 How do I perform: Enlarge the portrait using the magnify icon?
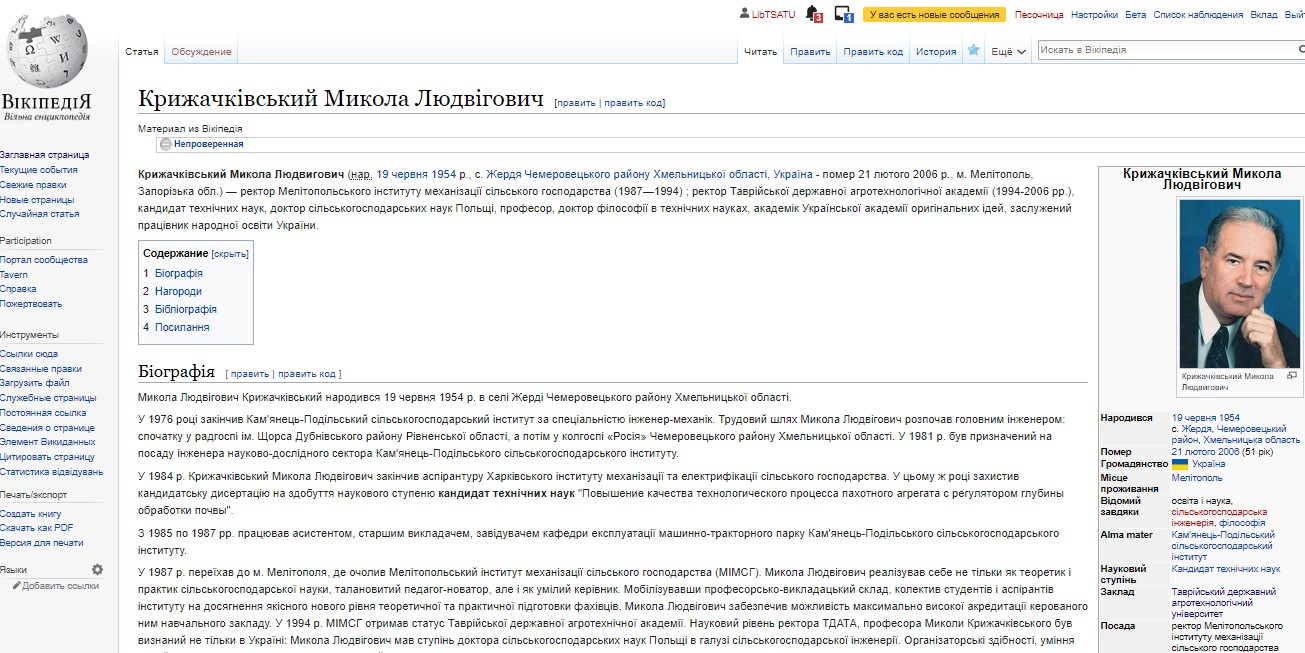point(1291,376)
